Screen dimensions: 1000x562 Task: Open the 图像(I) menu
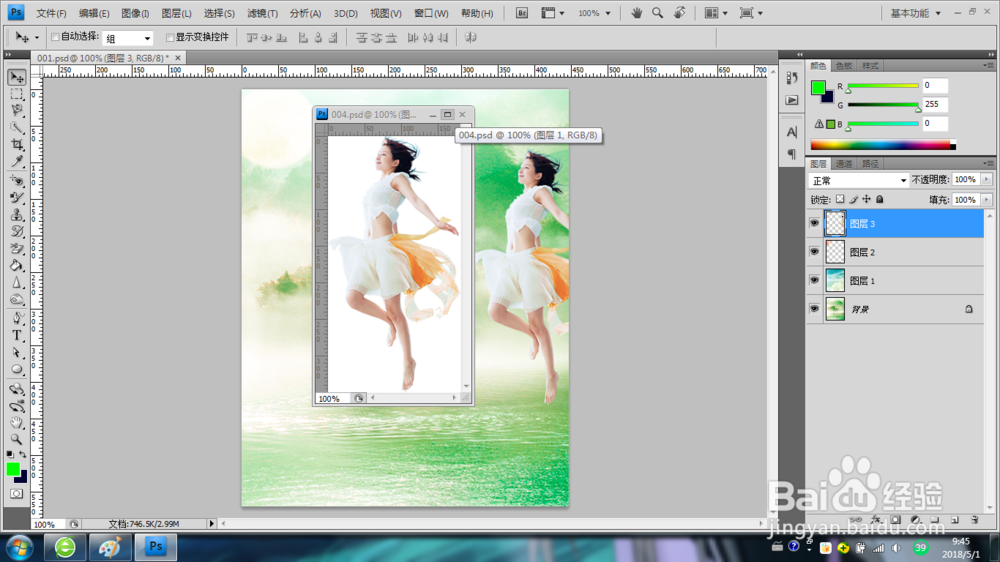pyautogui.click(x=135, y=13)
